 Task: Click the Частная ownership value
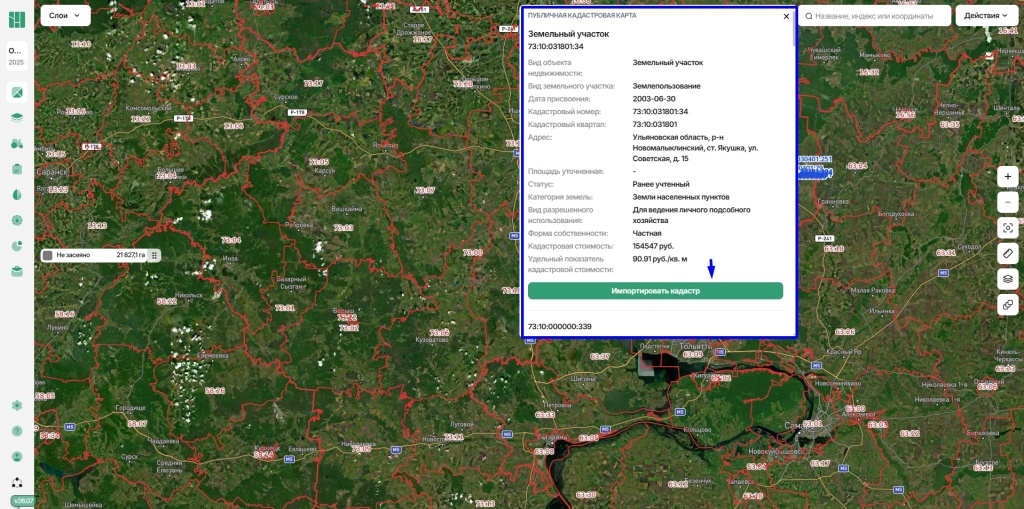click(x=647, y=233)
